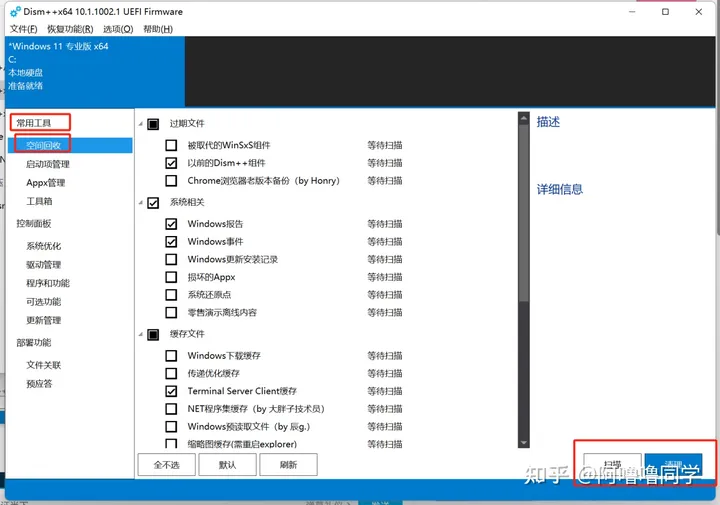Check NET程序集缓存 option
The image size is (720, 505).
(171, 409)
